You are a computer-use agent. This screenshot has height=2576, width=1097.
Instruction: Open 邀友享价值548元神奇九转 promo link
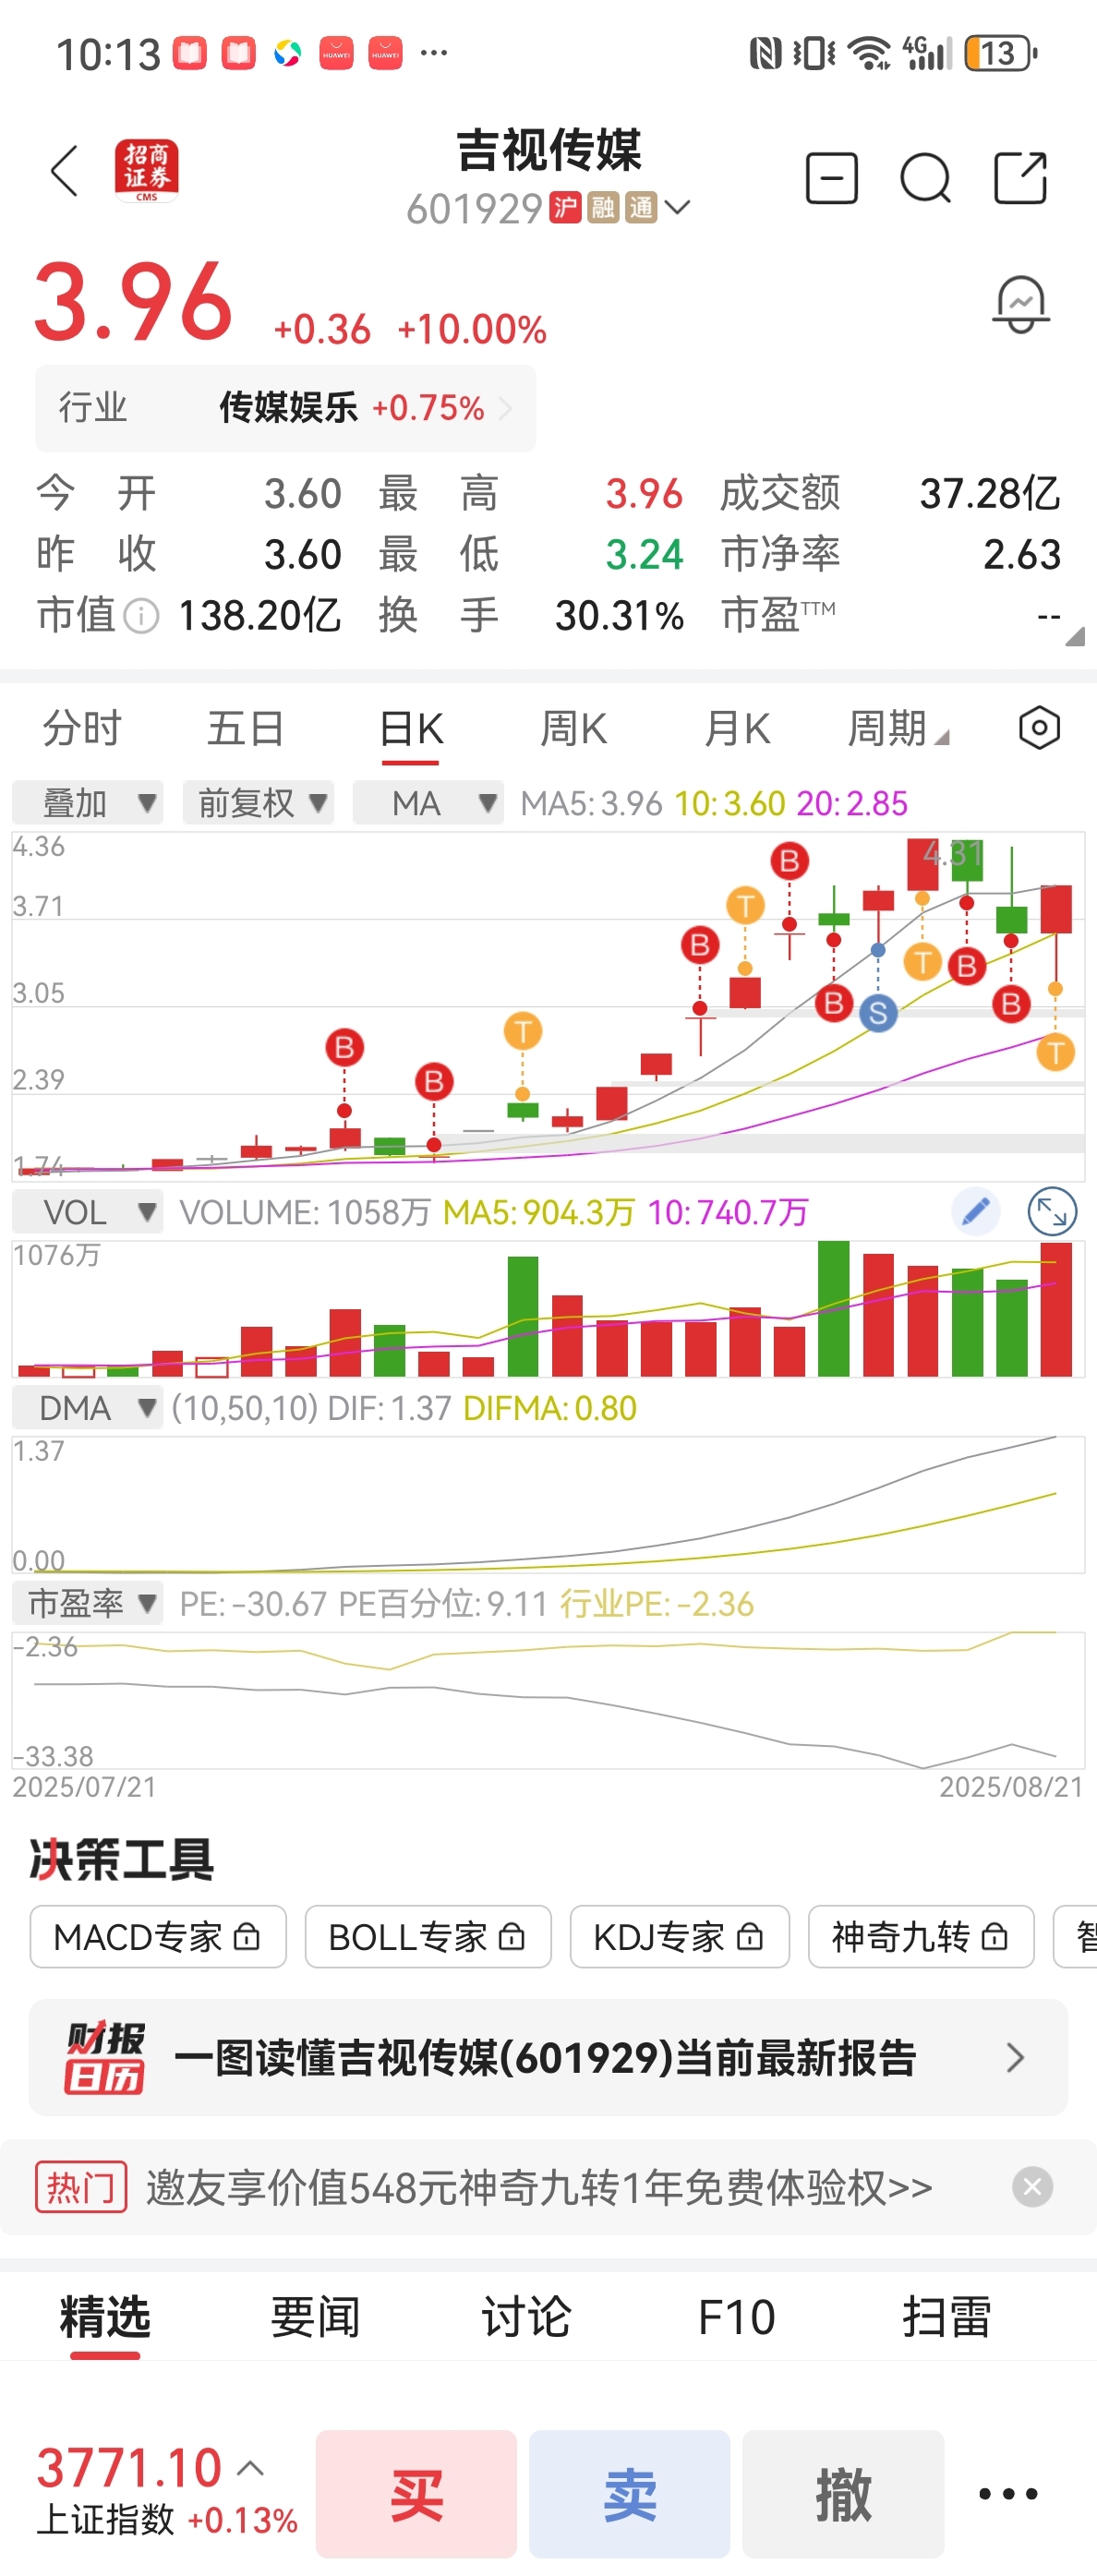click(x=539, y=2187)
